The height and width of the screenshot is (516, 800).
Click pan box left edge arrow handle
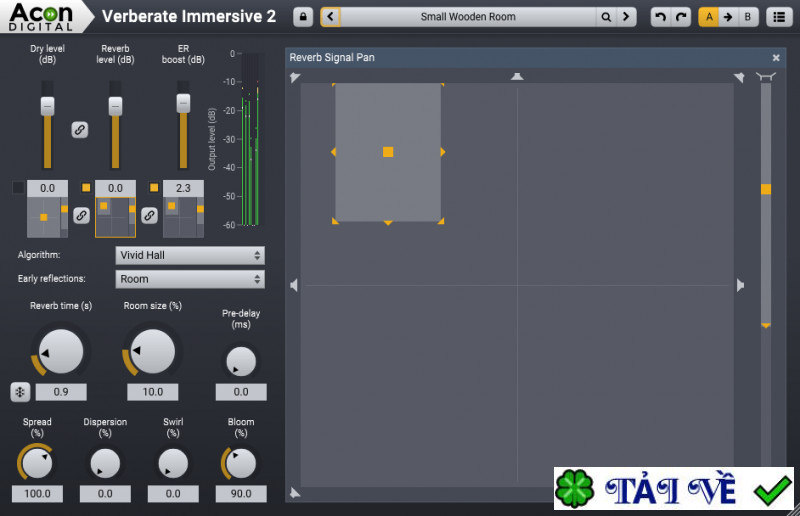click(x=334, y=152)
